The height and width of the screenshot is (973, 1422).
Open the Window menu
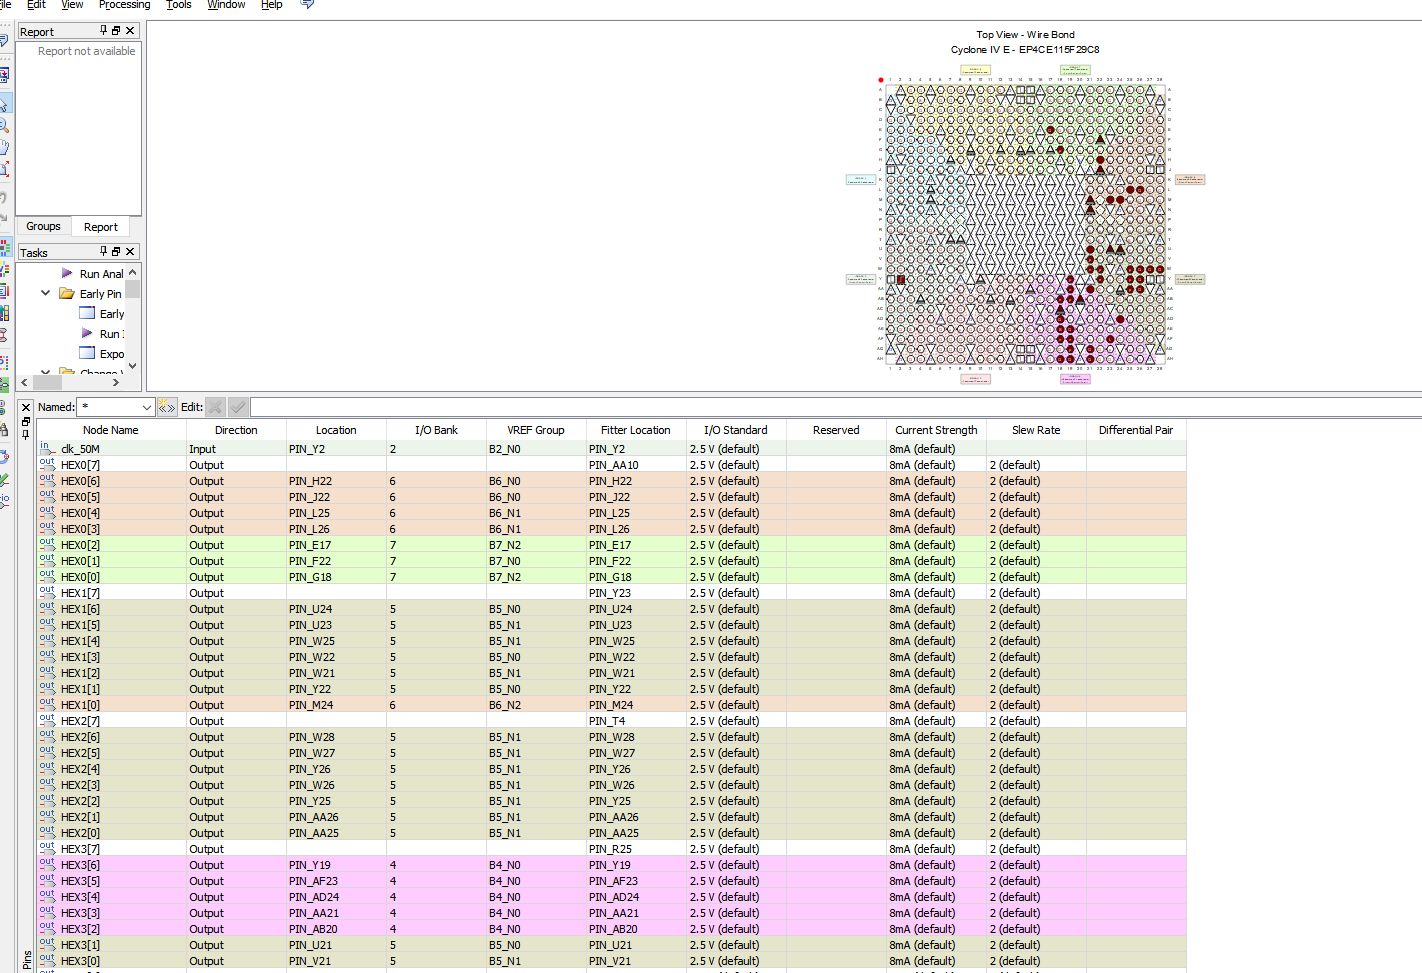point(226,4)
